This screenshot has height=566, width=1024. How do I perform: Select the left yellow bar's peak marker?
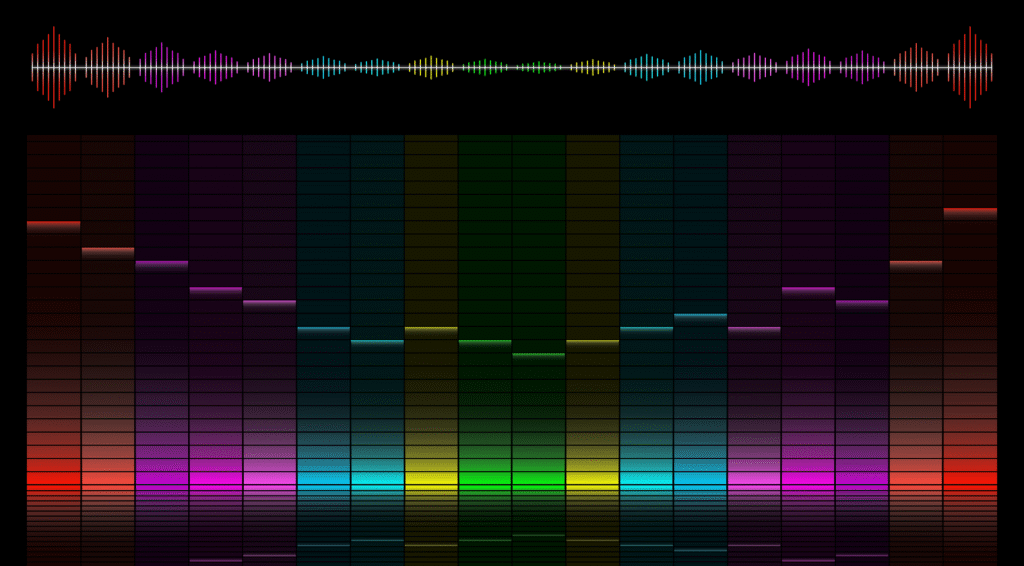pos(431,329)
